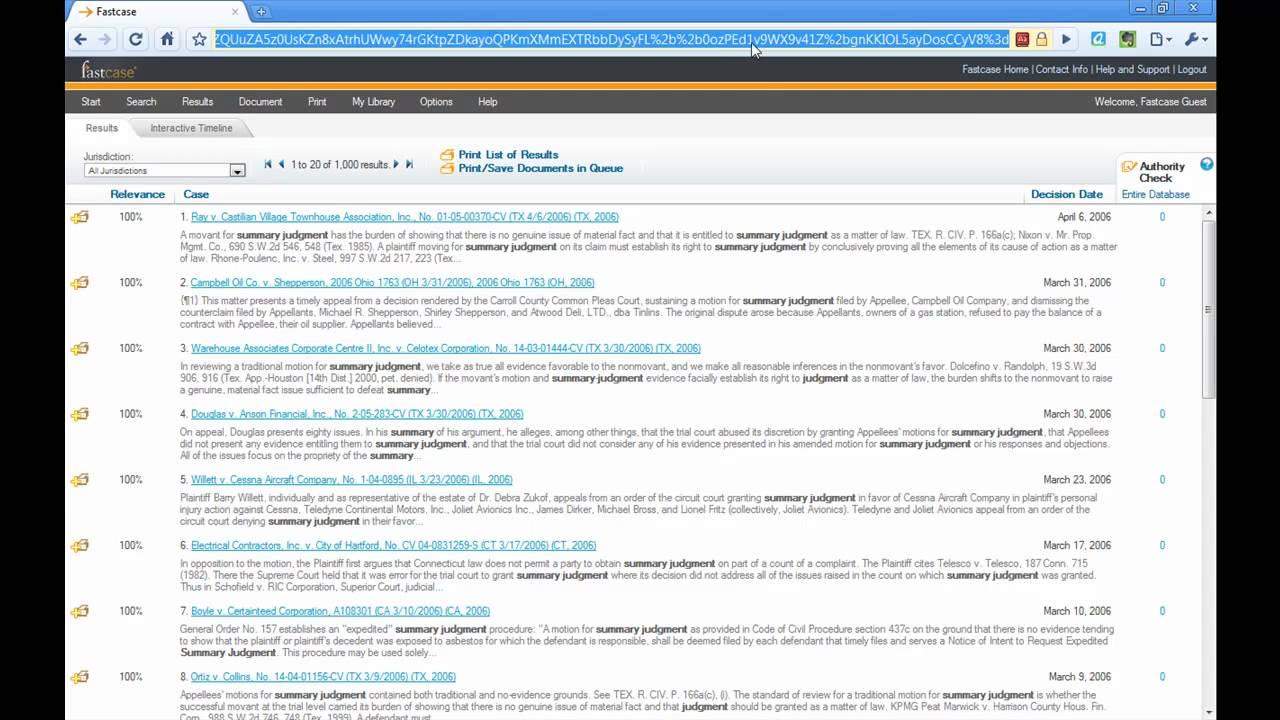Click the results vertical scrollbar
This screenshot has height=720, width=1280.
[x=1209, y=310]
